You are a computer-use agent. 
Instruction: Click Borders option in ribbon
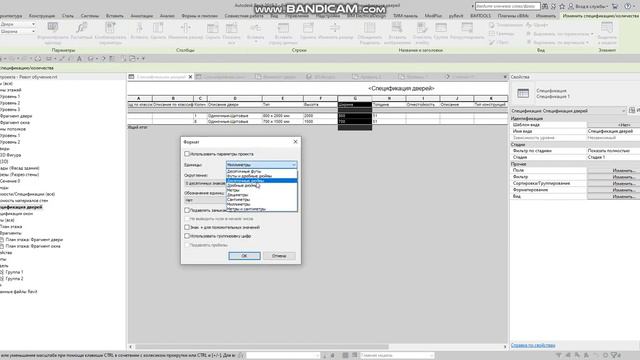coord(502,34)
